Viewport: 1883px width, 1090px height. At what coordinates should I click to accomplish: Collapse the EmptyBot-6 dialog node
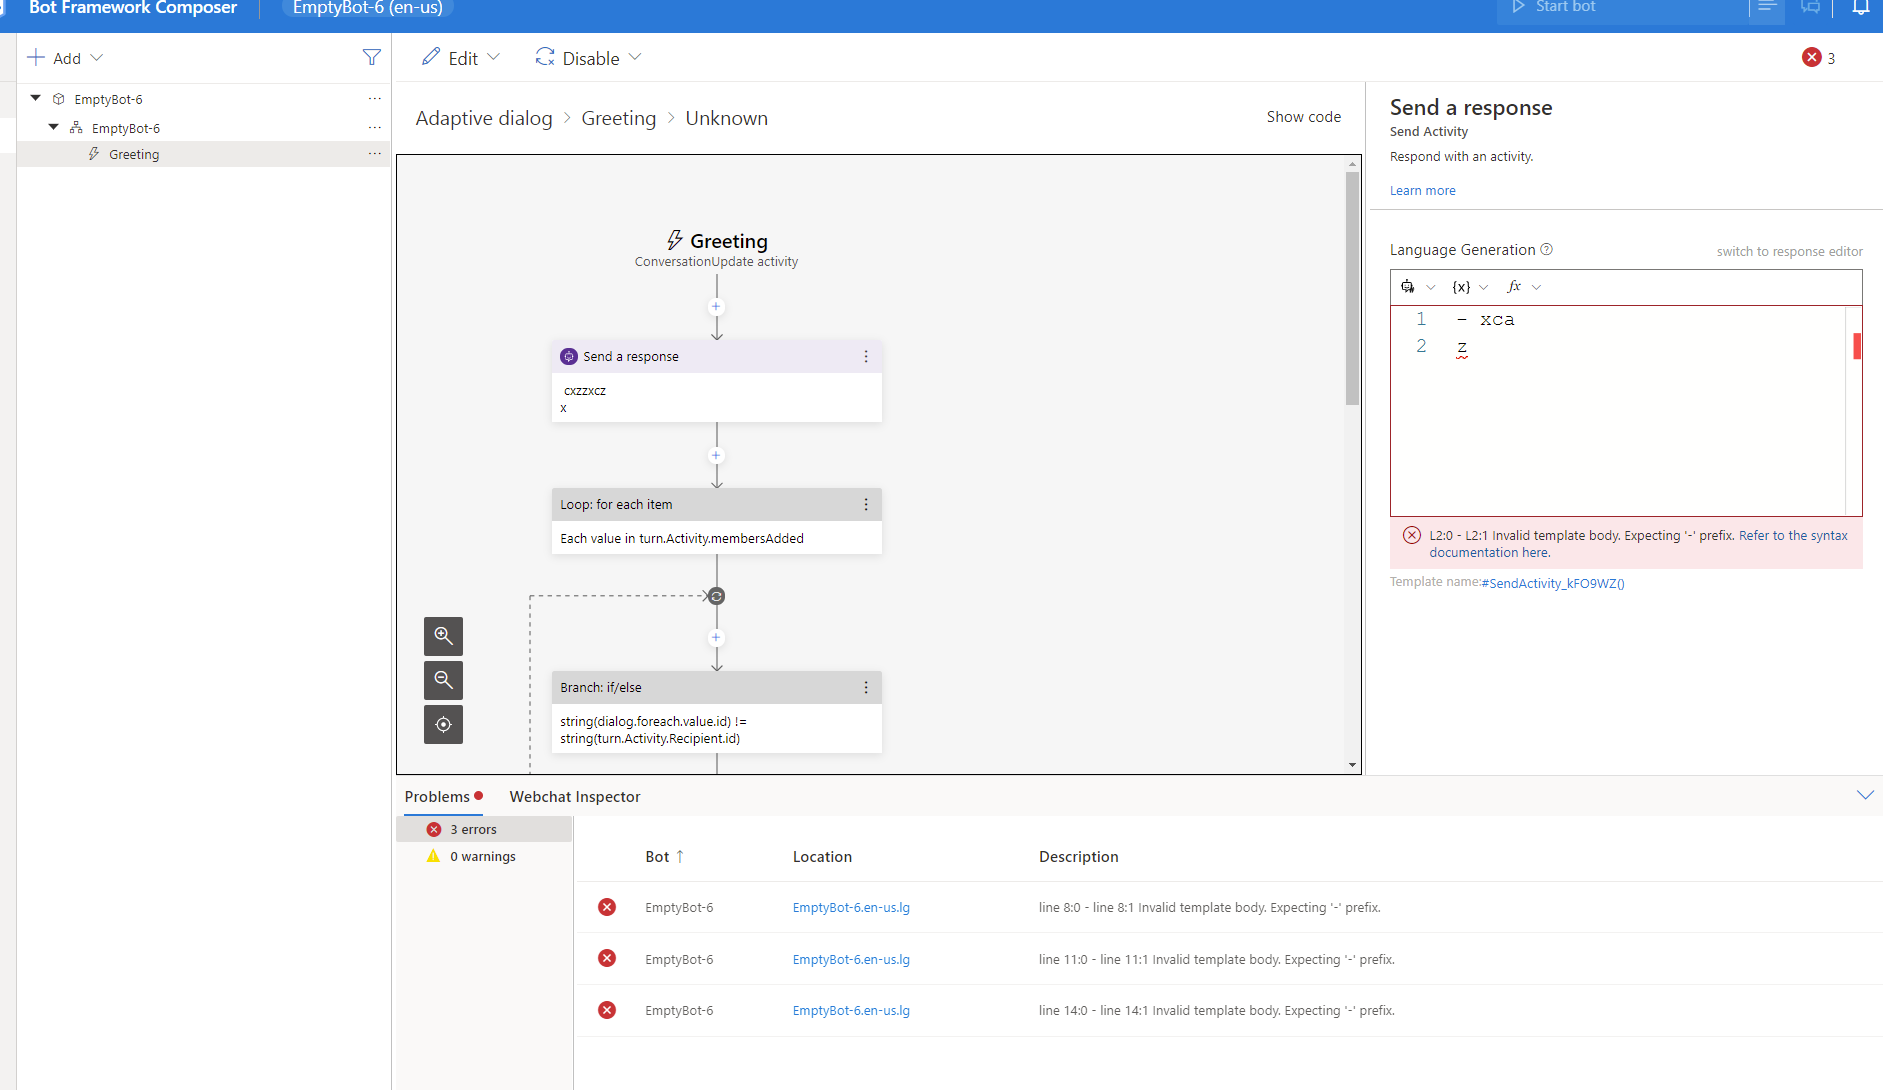click(x=54, y=127)
